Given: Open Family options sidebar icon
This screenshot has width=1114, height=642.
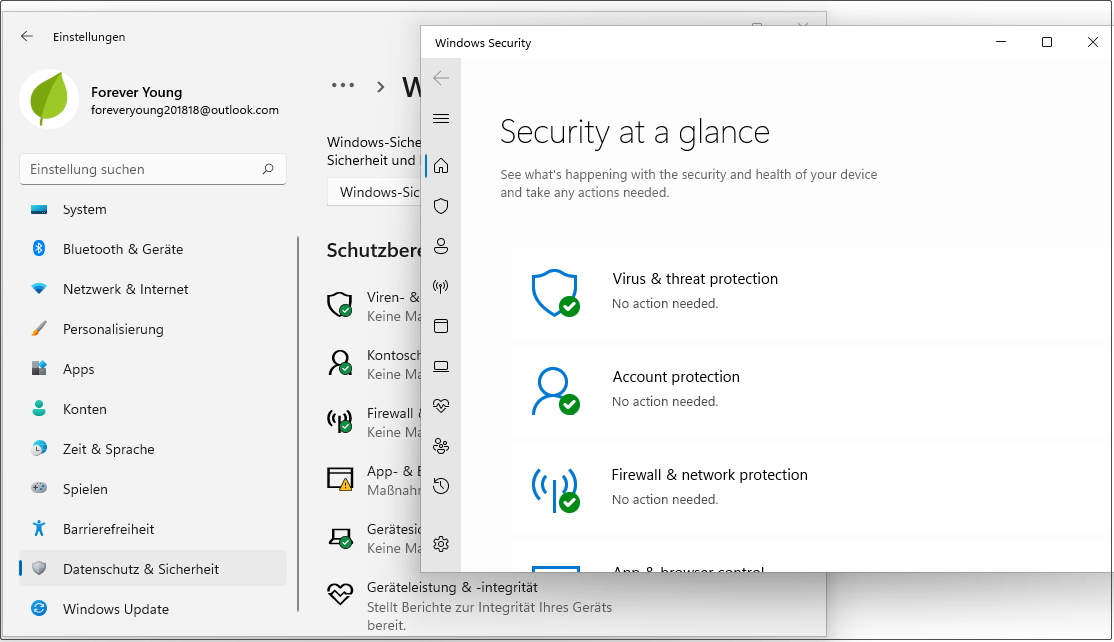Looking at the screenshot, I should coord(441,446).
